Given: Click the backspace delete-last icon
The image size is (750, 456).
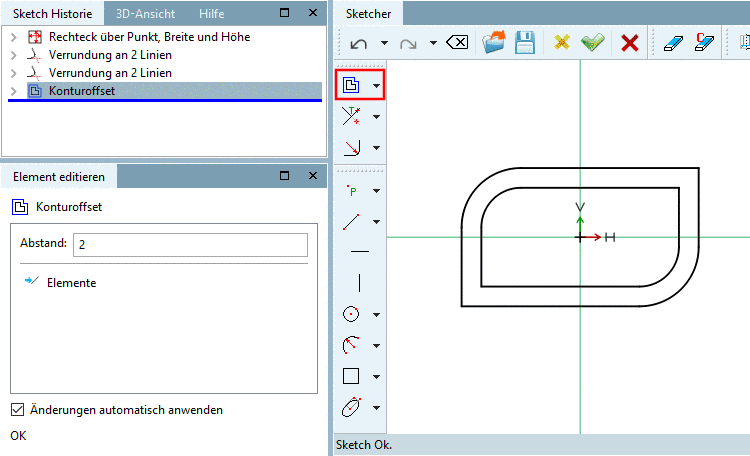Looking at the screenshot, I should (x=457, y=43).
